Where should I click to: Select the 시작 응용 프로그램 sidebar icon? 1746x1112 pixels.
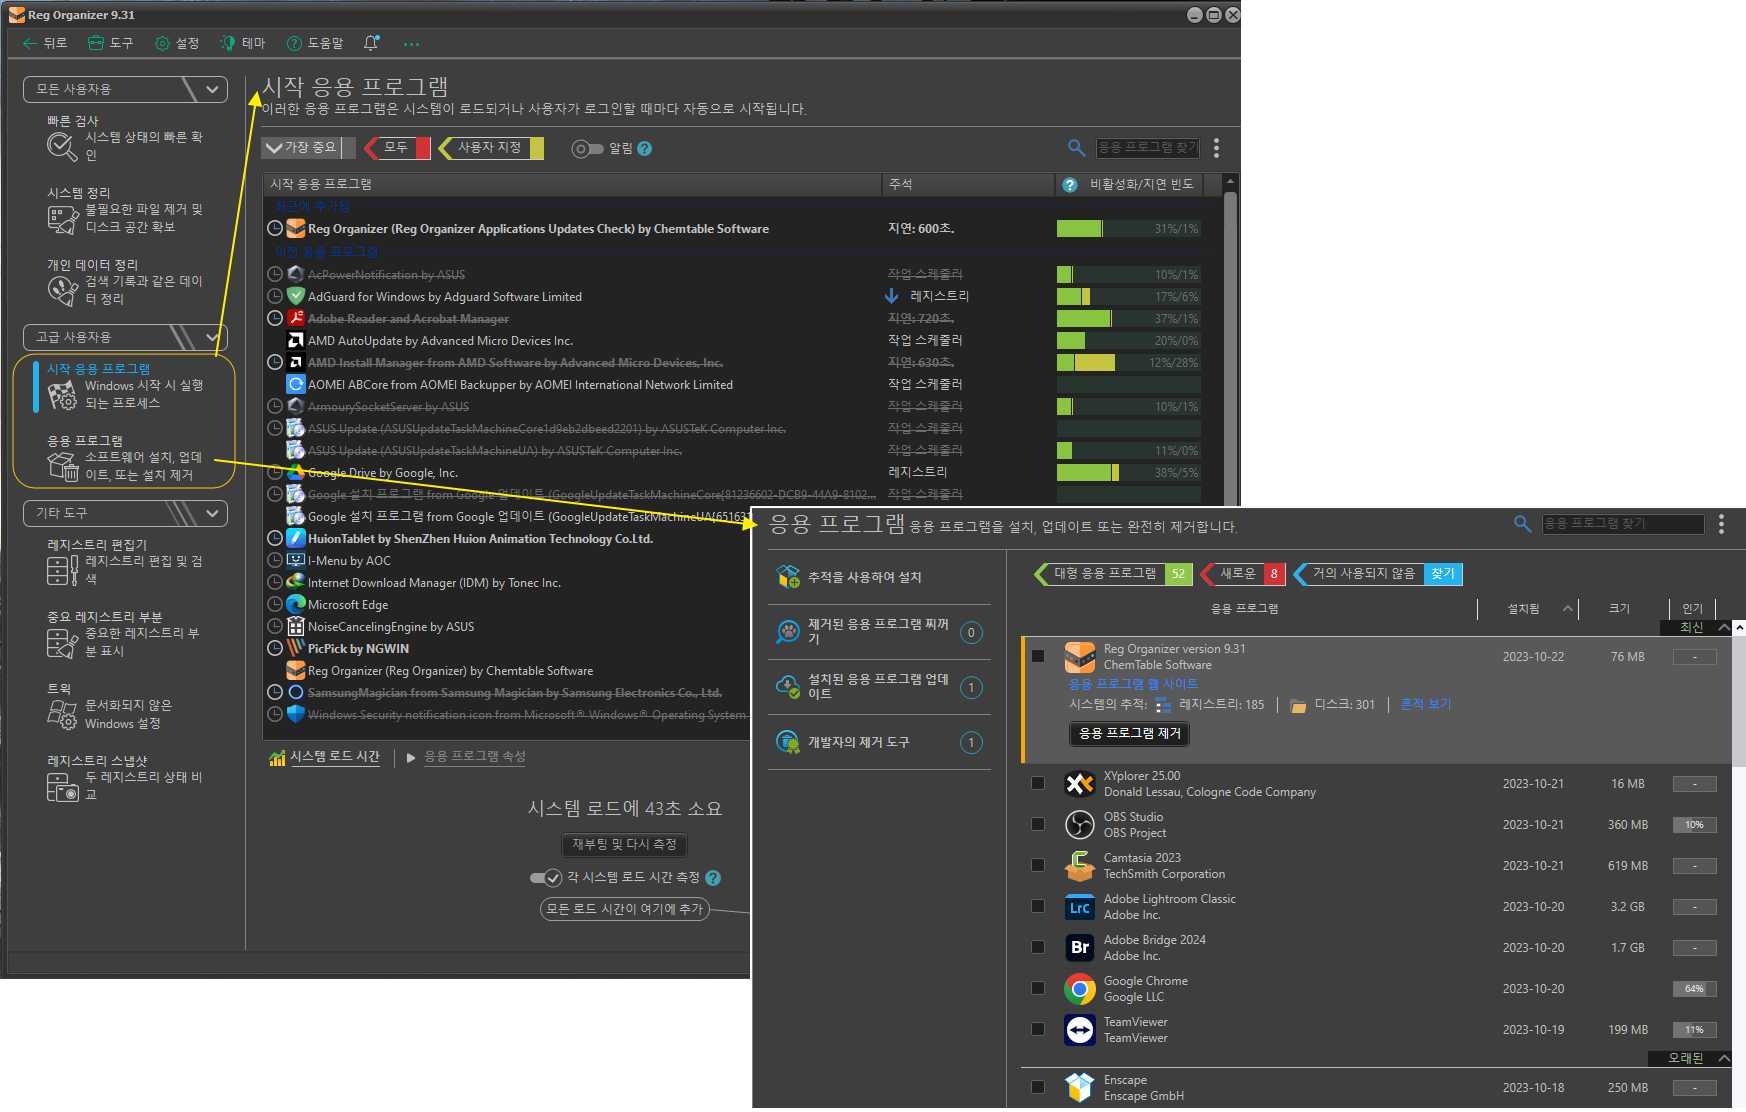62,395
